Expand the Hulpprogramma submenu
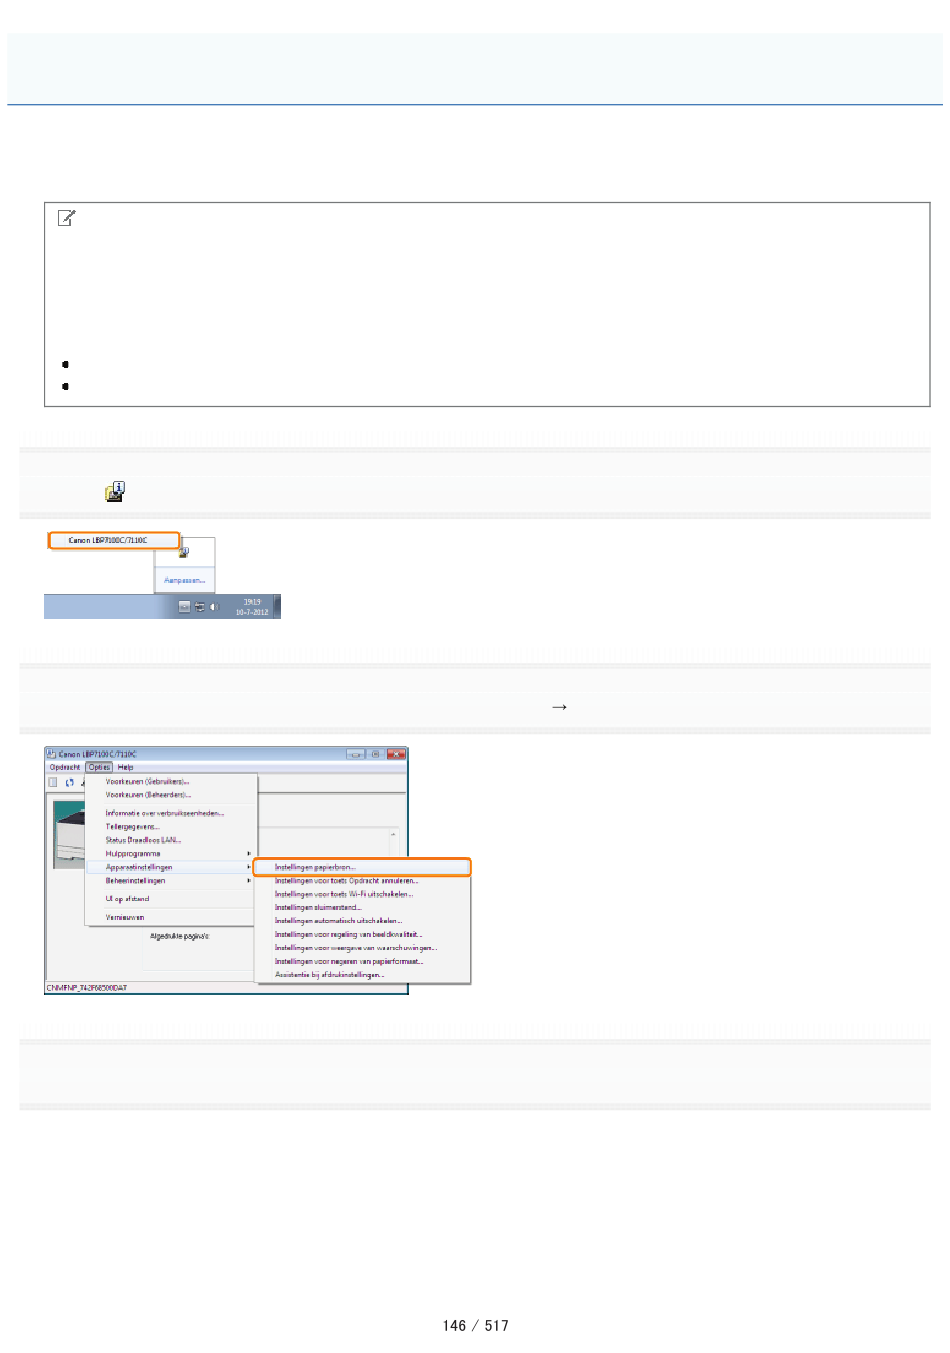The height and width of the screenshot is (1353, 950). (x=171, y=854)
